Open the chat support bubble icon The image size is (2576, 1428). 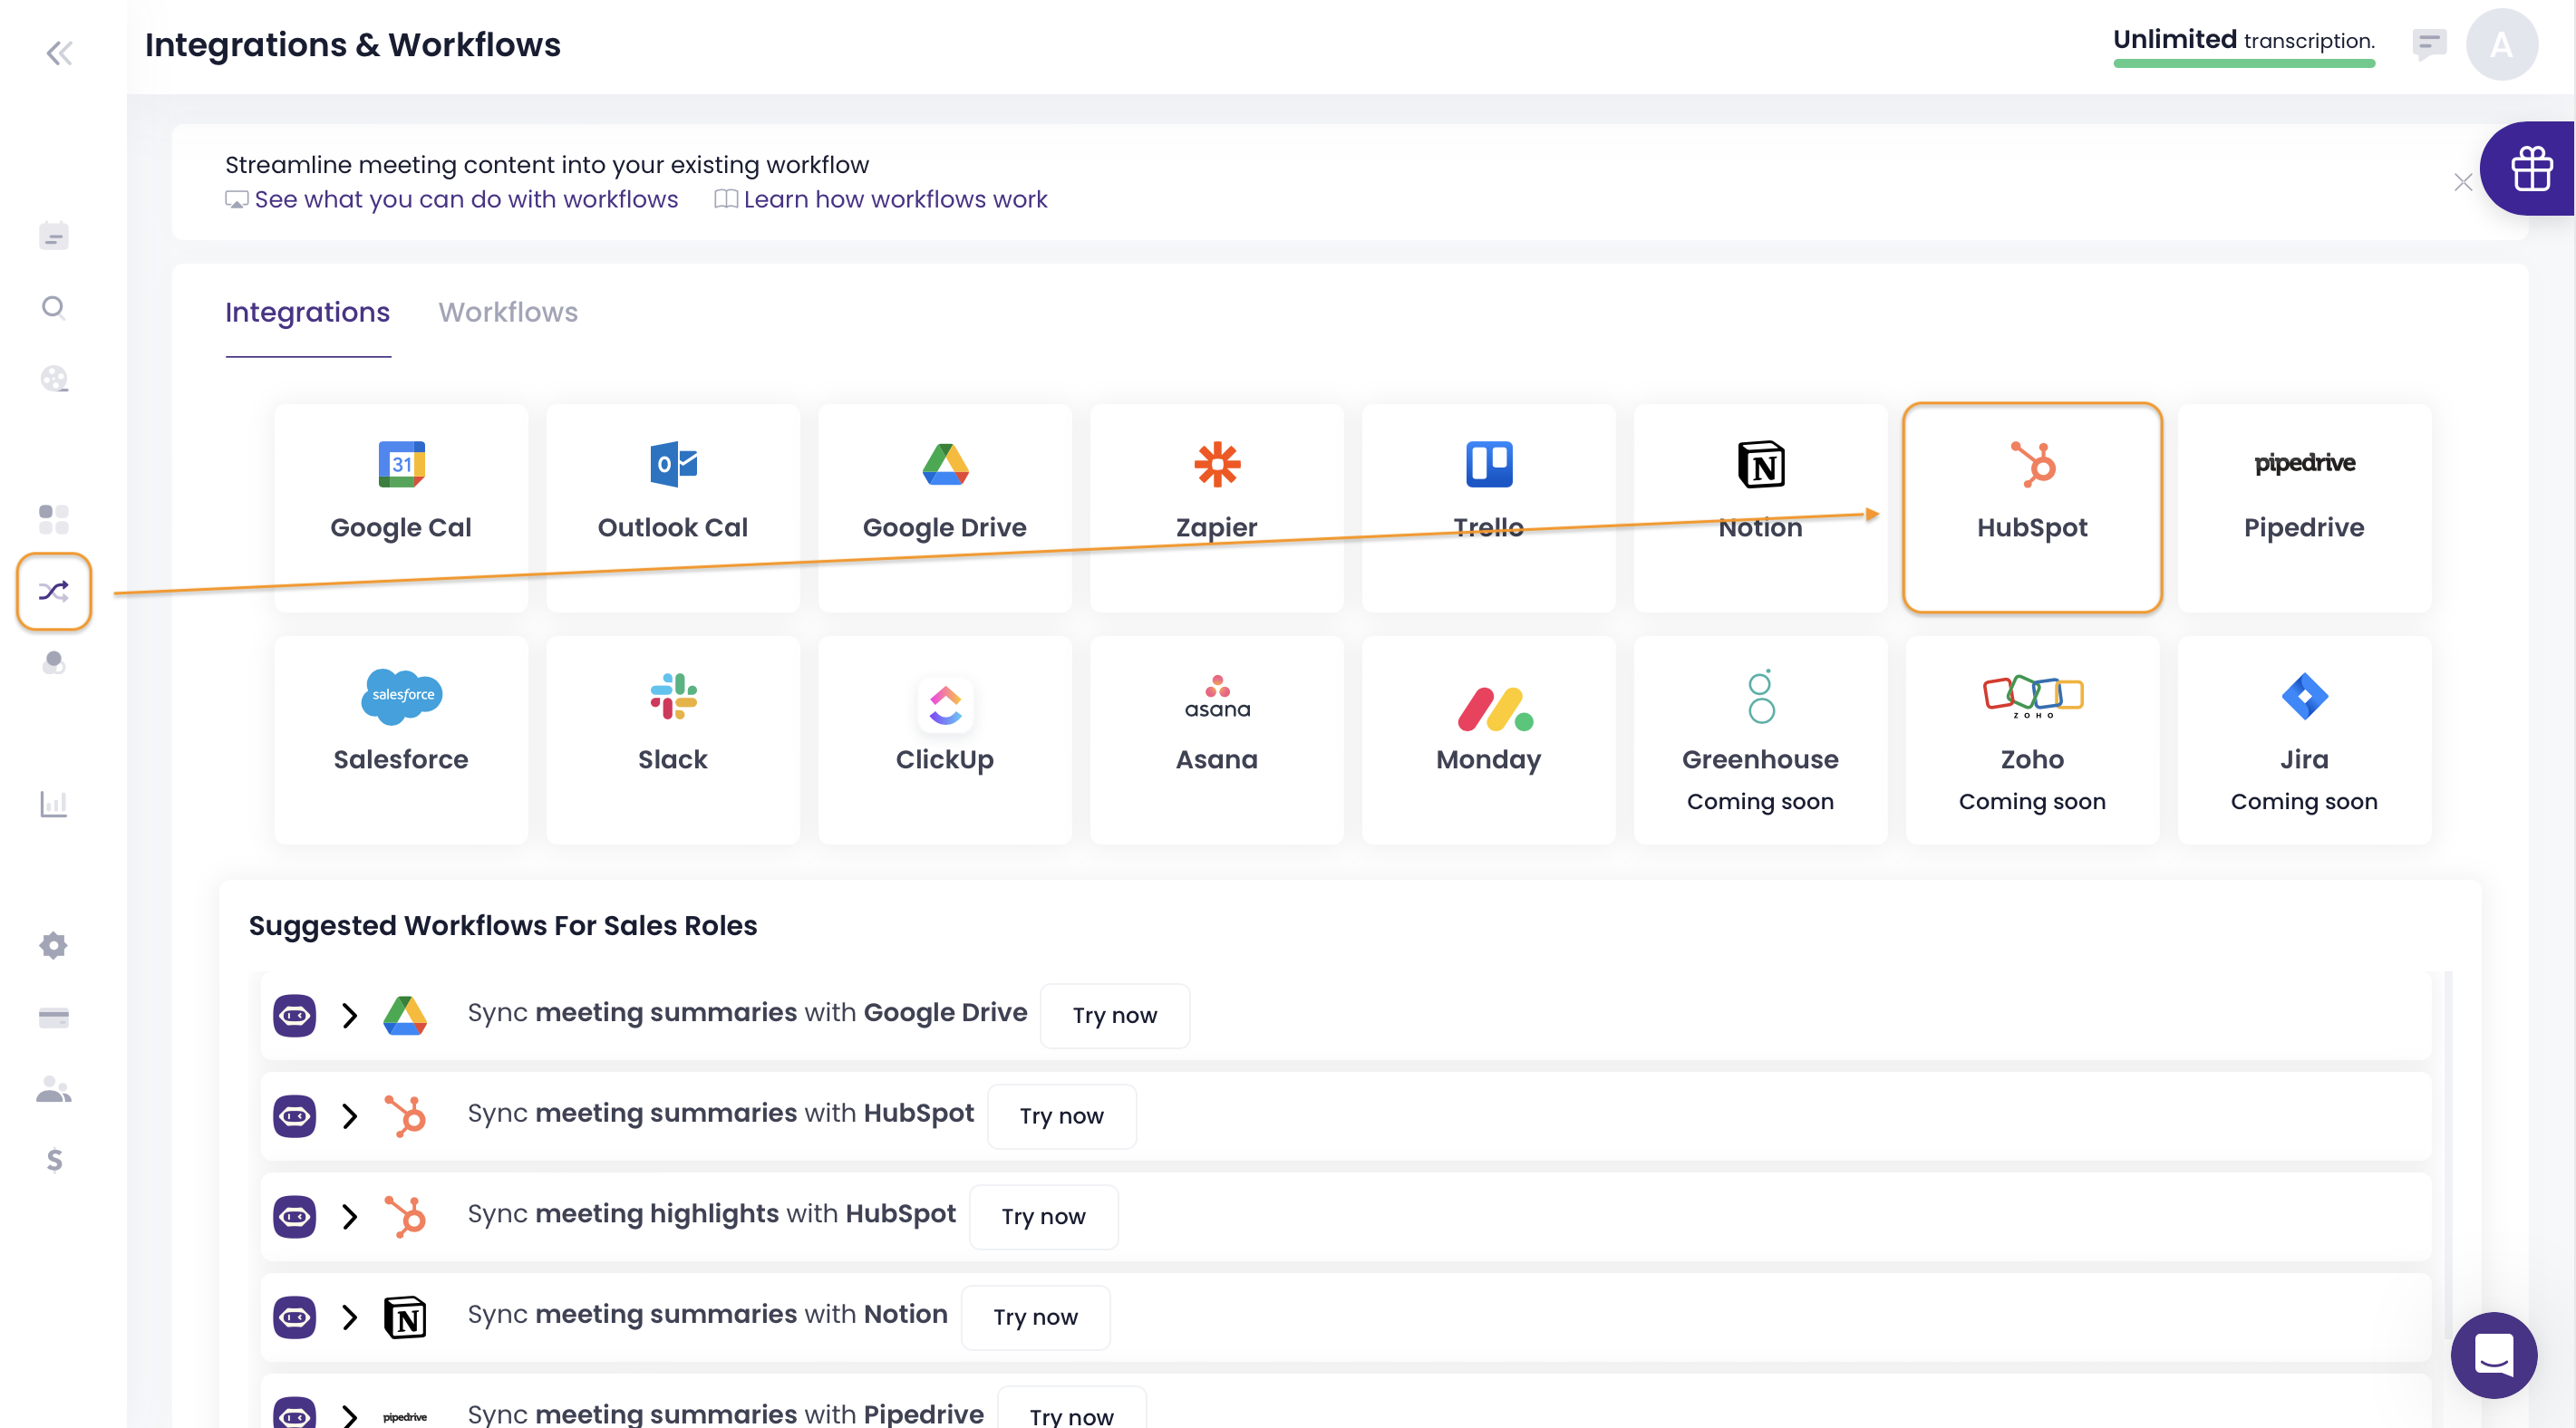(2493, 1355)
